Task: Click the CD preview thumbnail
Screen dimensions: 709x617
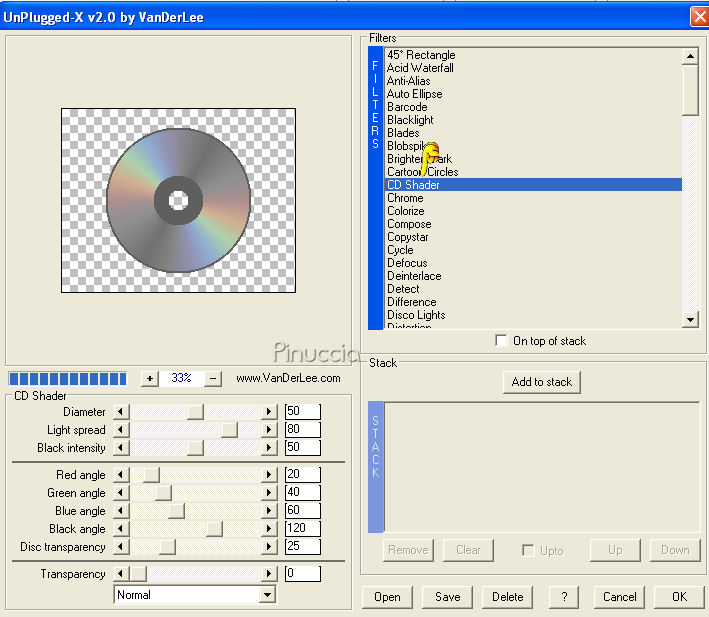Action: click(x=179, y=200)
